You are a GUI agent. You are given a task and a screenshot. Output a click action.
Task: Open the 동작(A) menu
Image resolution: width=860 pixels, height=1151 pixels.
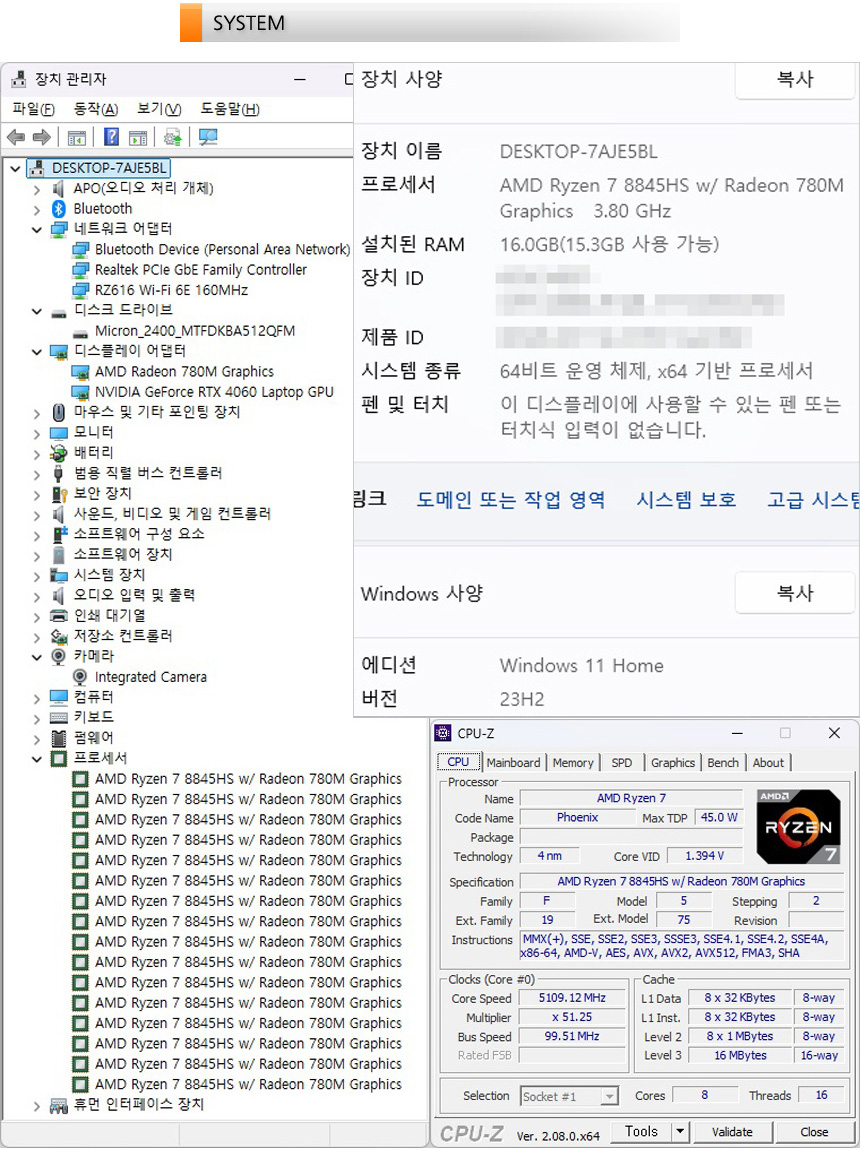click(x=96, y=109)
